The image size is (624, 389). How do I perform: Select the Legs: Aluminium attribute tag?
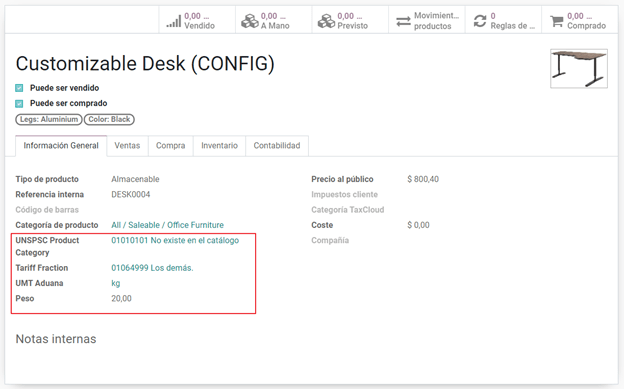(49, 119)
